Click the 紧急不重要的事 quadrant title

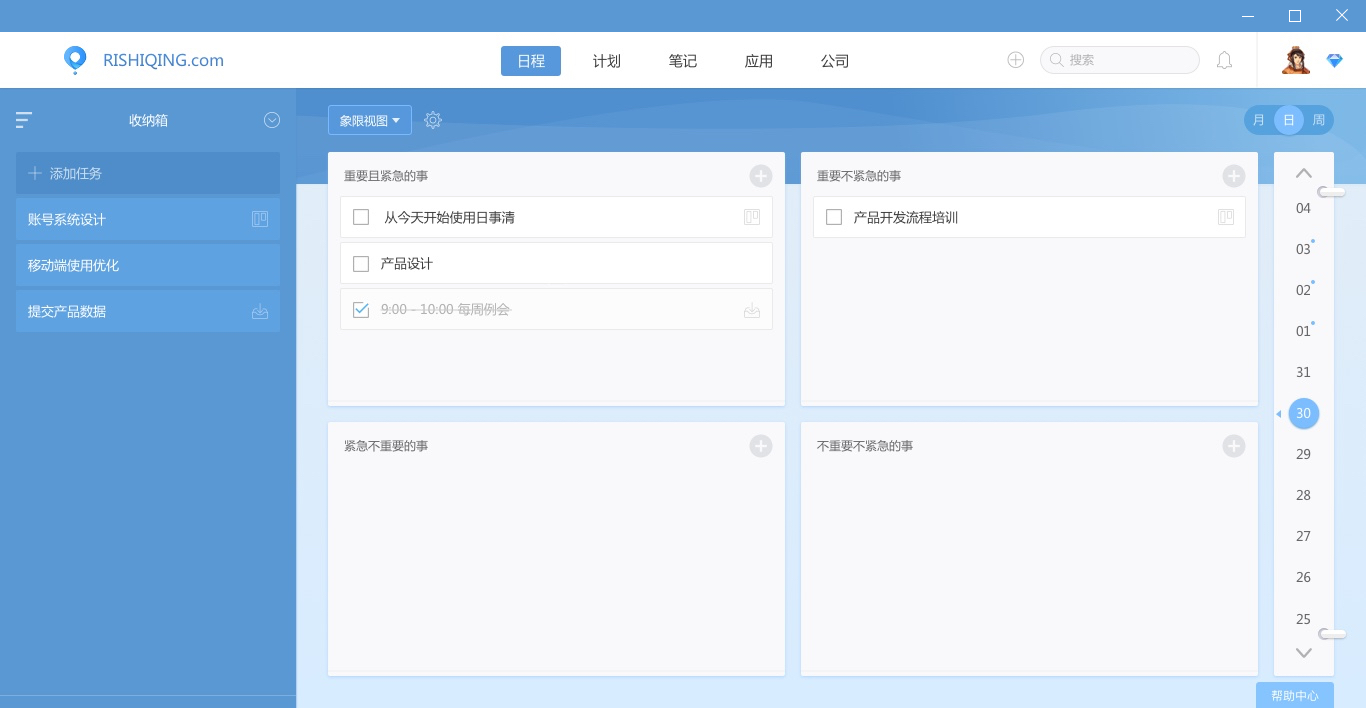[386, 446]
